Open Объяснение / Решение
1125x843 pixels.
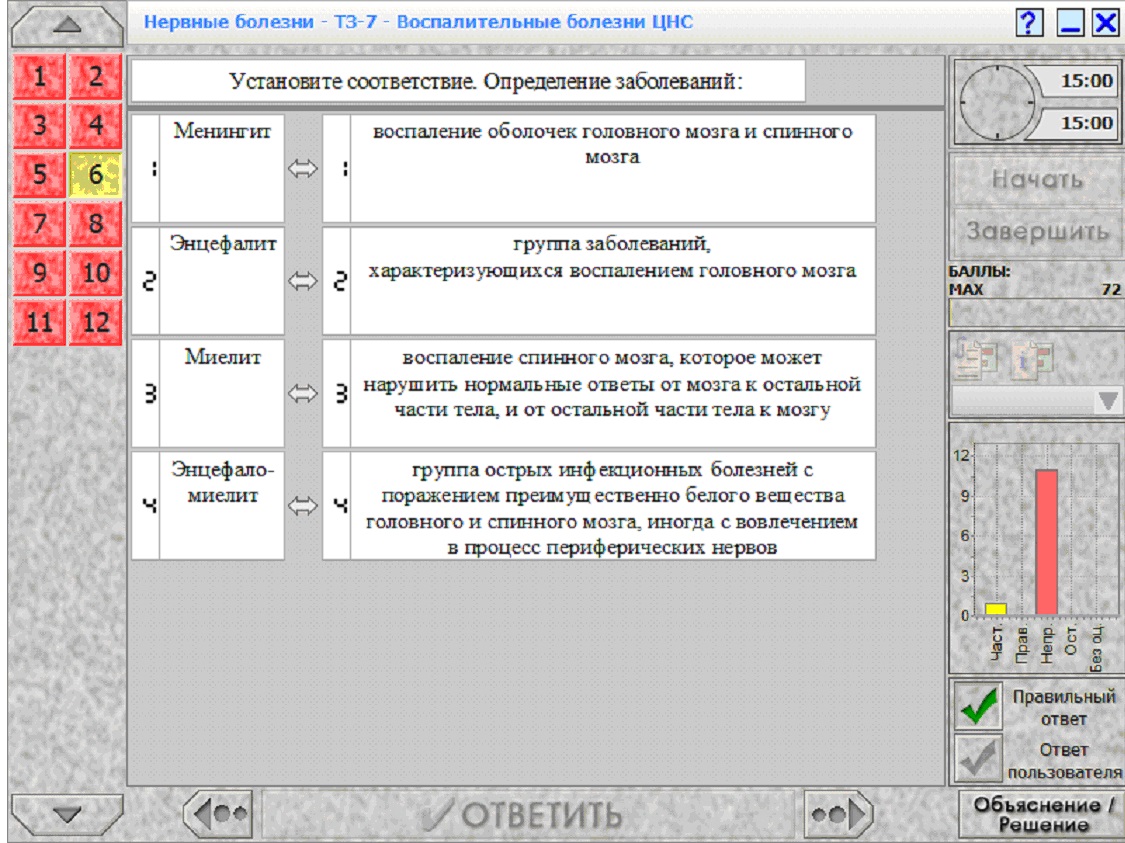(x=1042, y=814)
